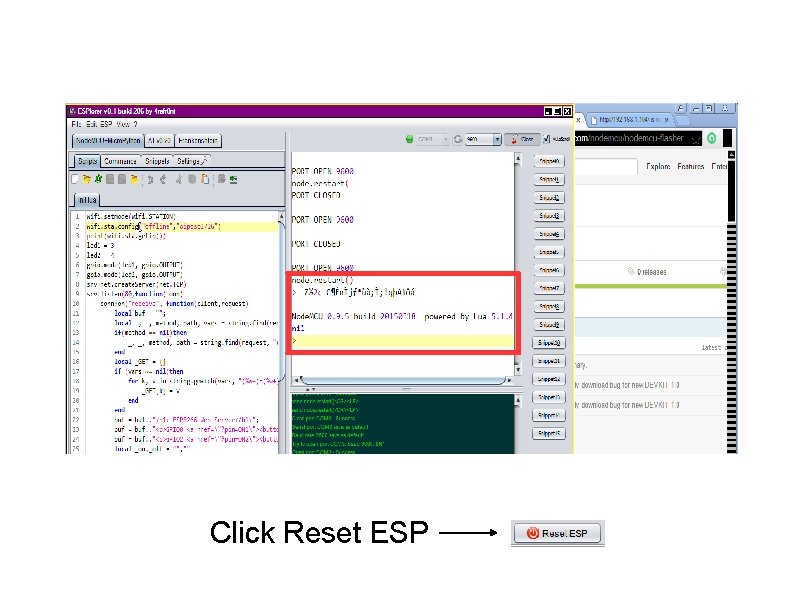Click the green extension icon in browser
Screen dimensions: 794x595
(711, 138)
